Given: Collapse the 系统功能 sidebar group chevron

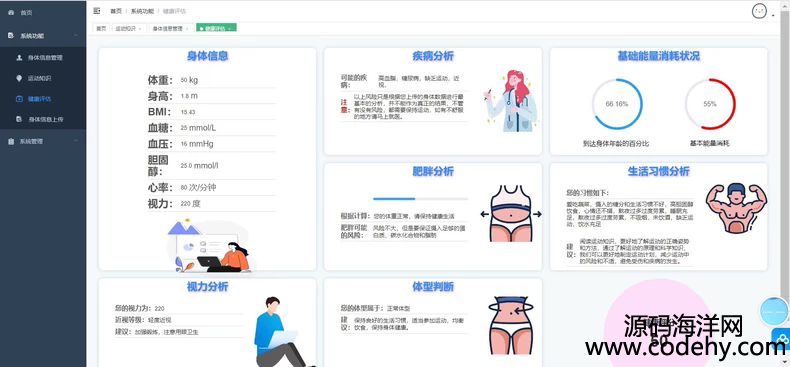Looking at the screenshot, I should tap(76, 36).
